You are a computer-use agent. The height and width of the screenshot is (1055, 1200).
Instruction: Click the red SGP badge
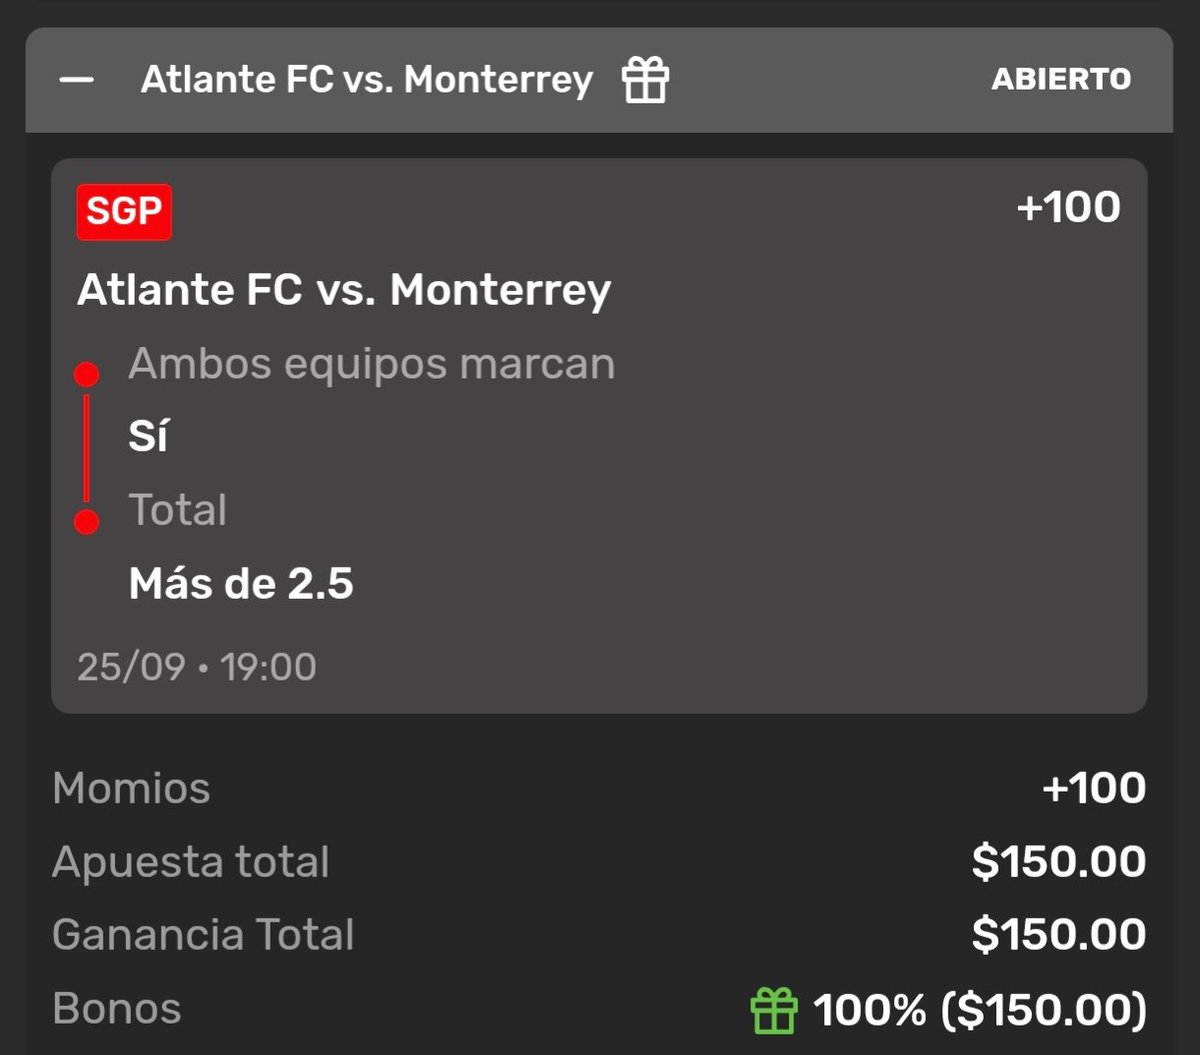click(124, 212)
